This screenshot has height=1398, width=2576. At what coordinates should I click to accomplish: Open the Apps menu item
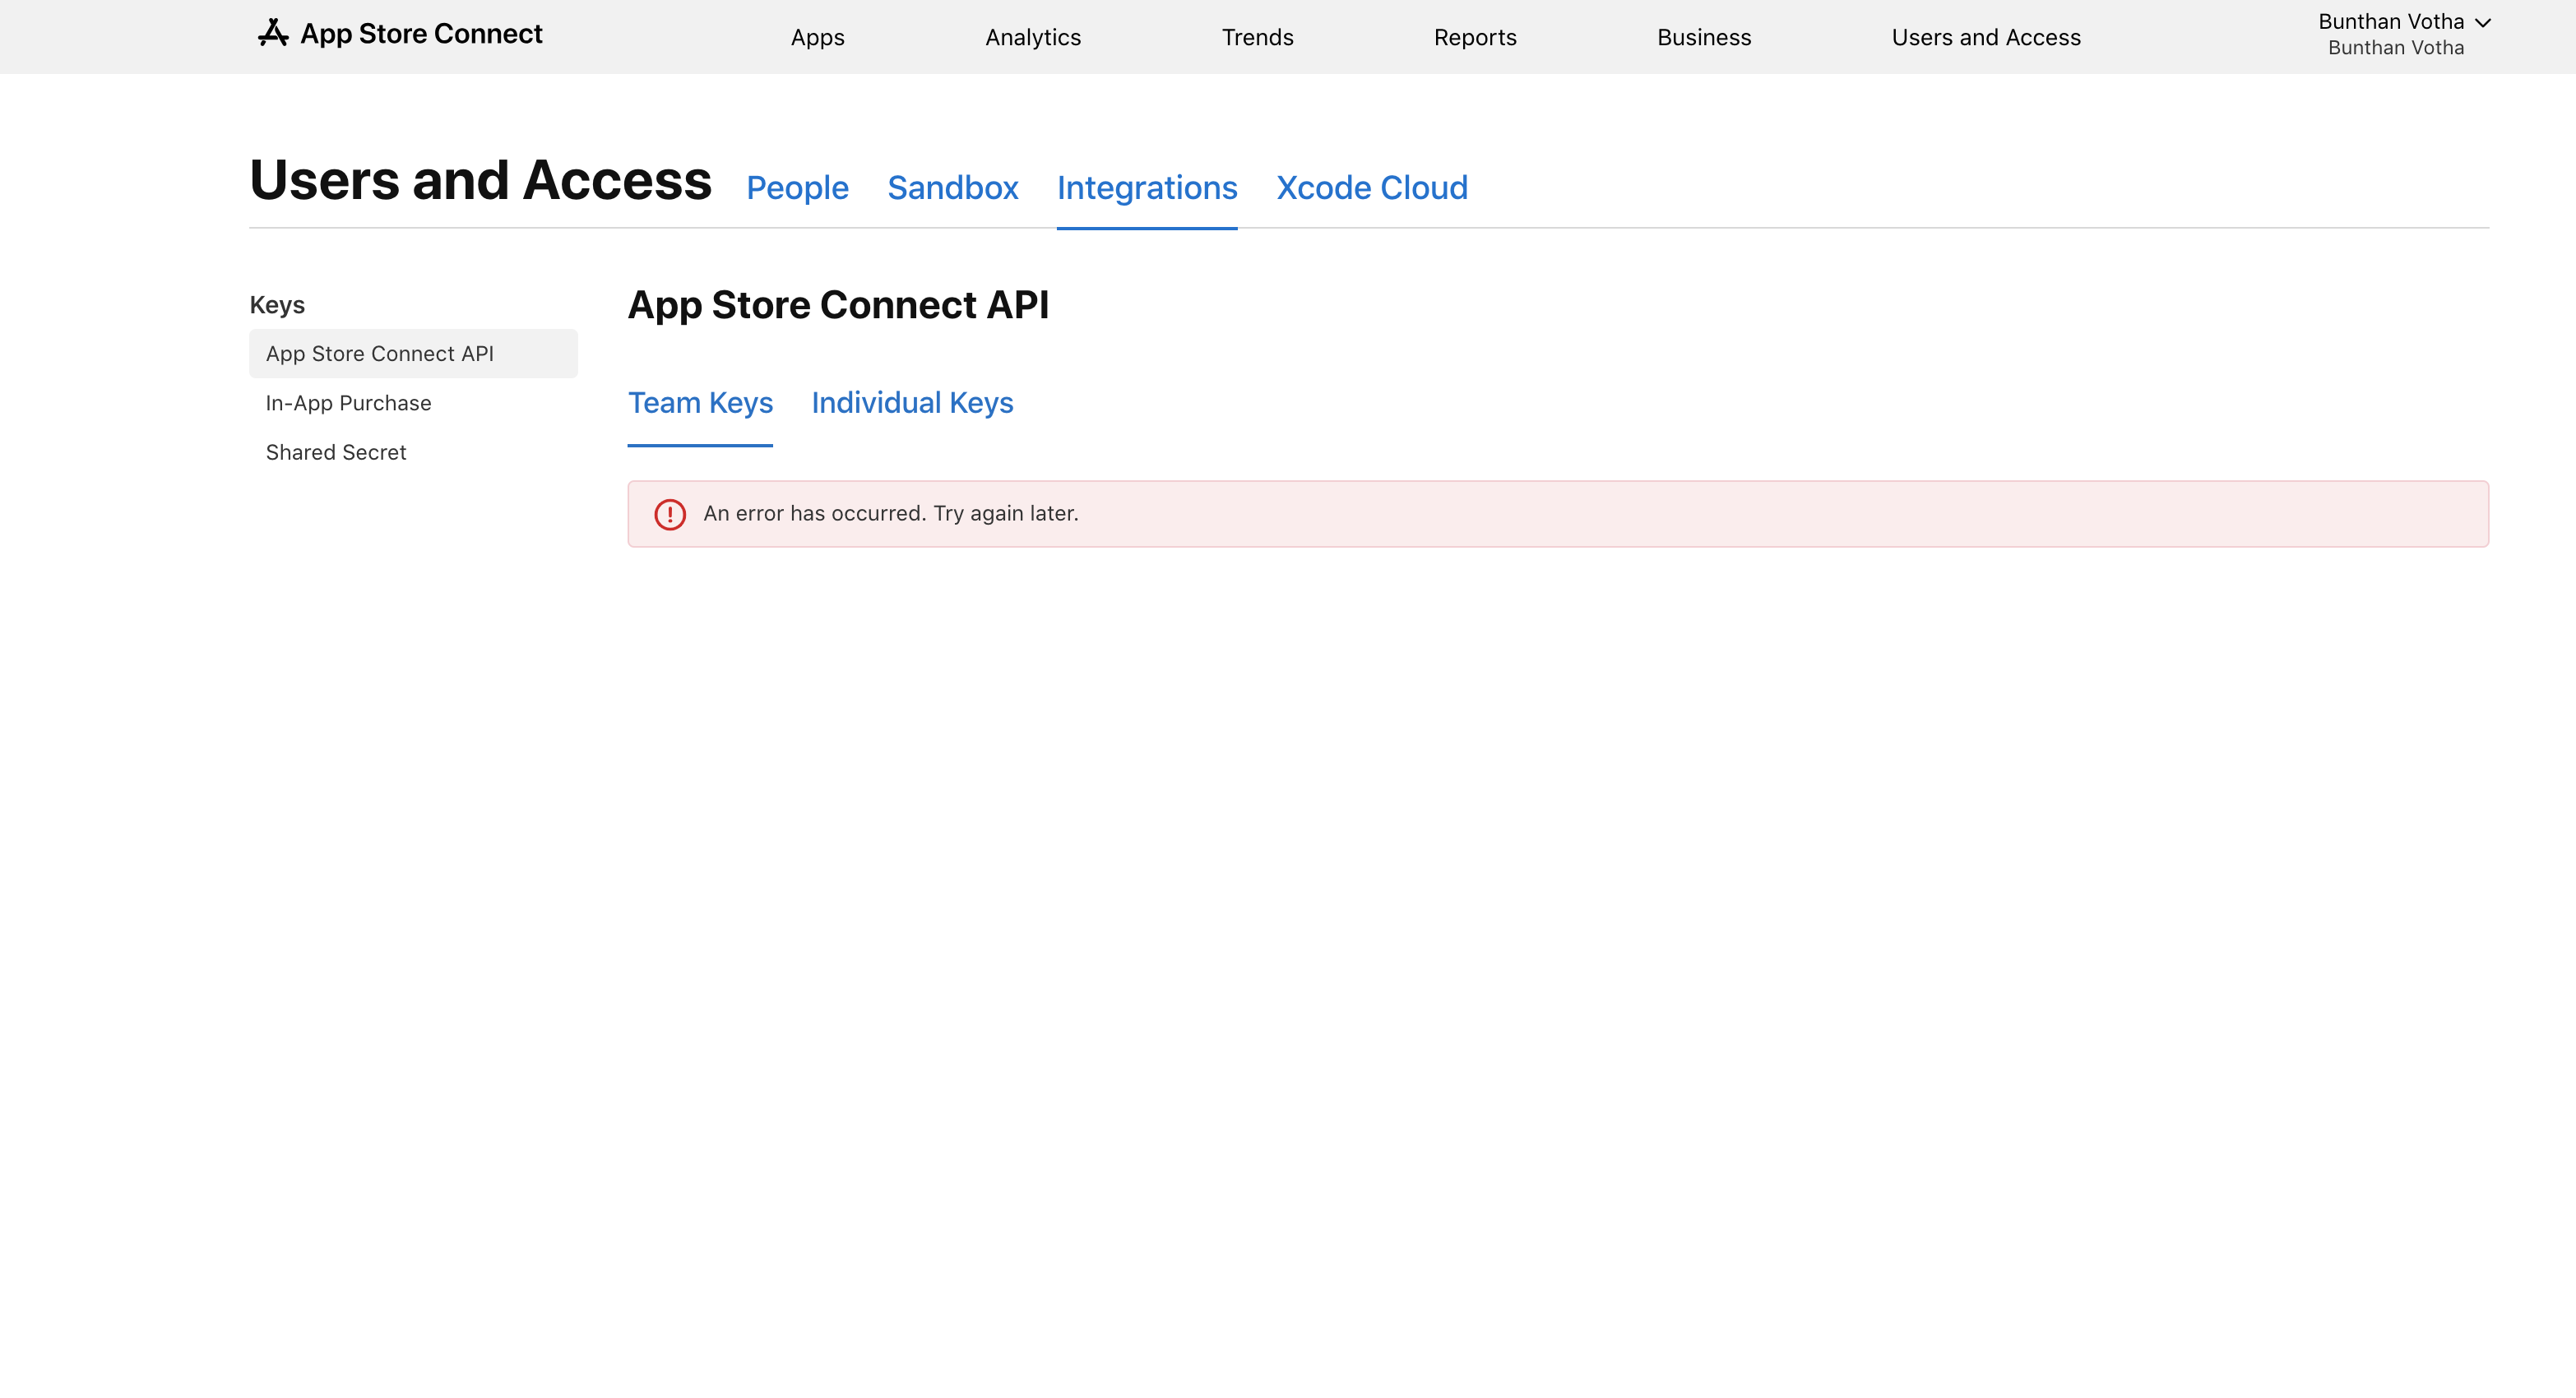(817, 38)
